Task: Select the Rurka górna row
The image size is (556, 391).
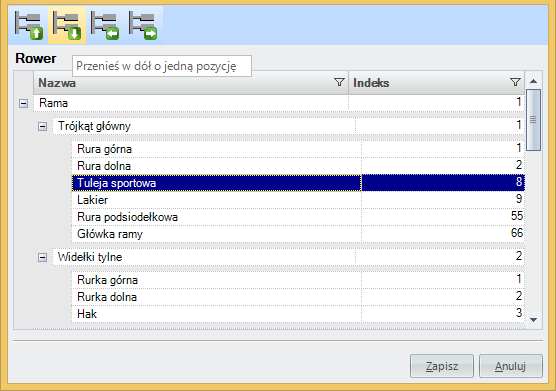Action: (x=298, y=280)
